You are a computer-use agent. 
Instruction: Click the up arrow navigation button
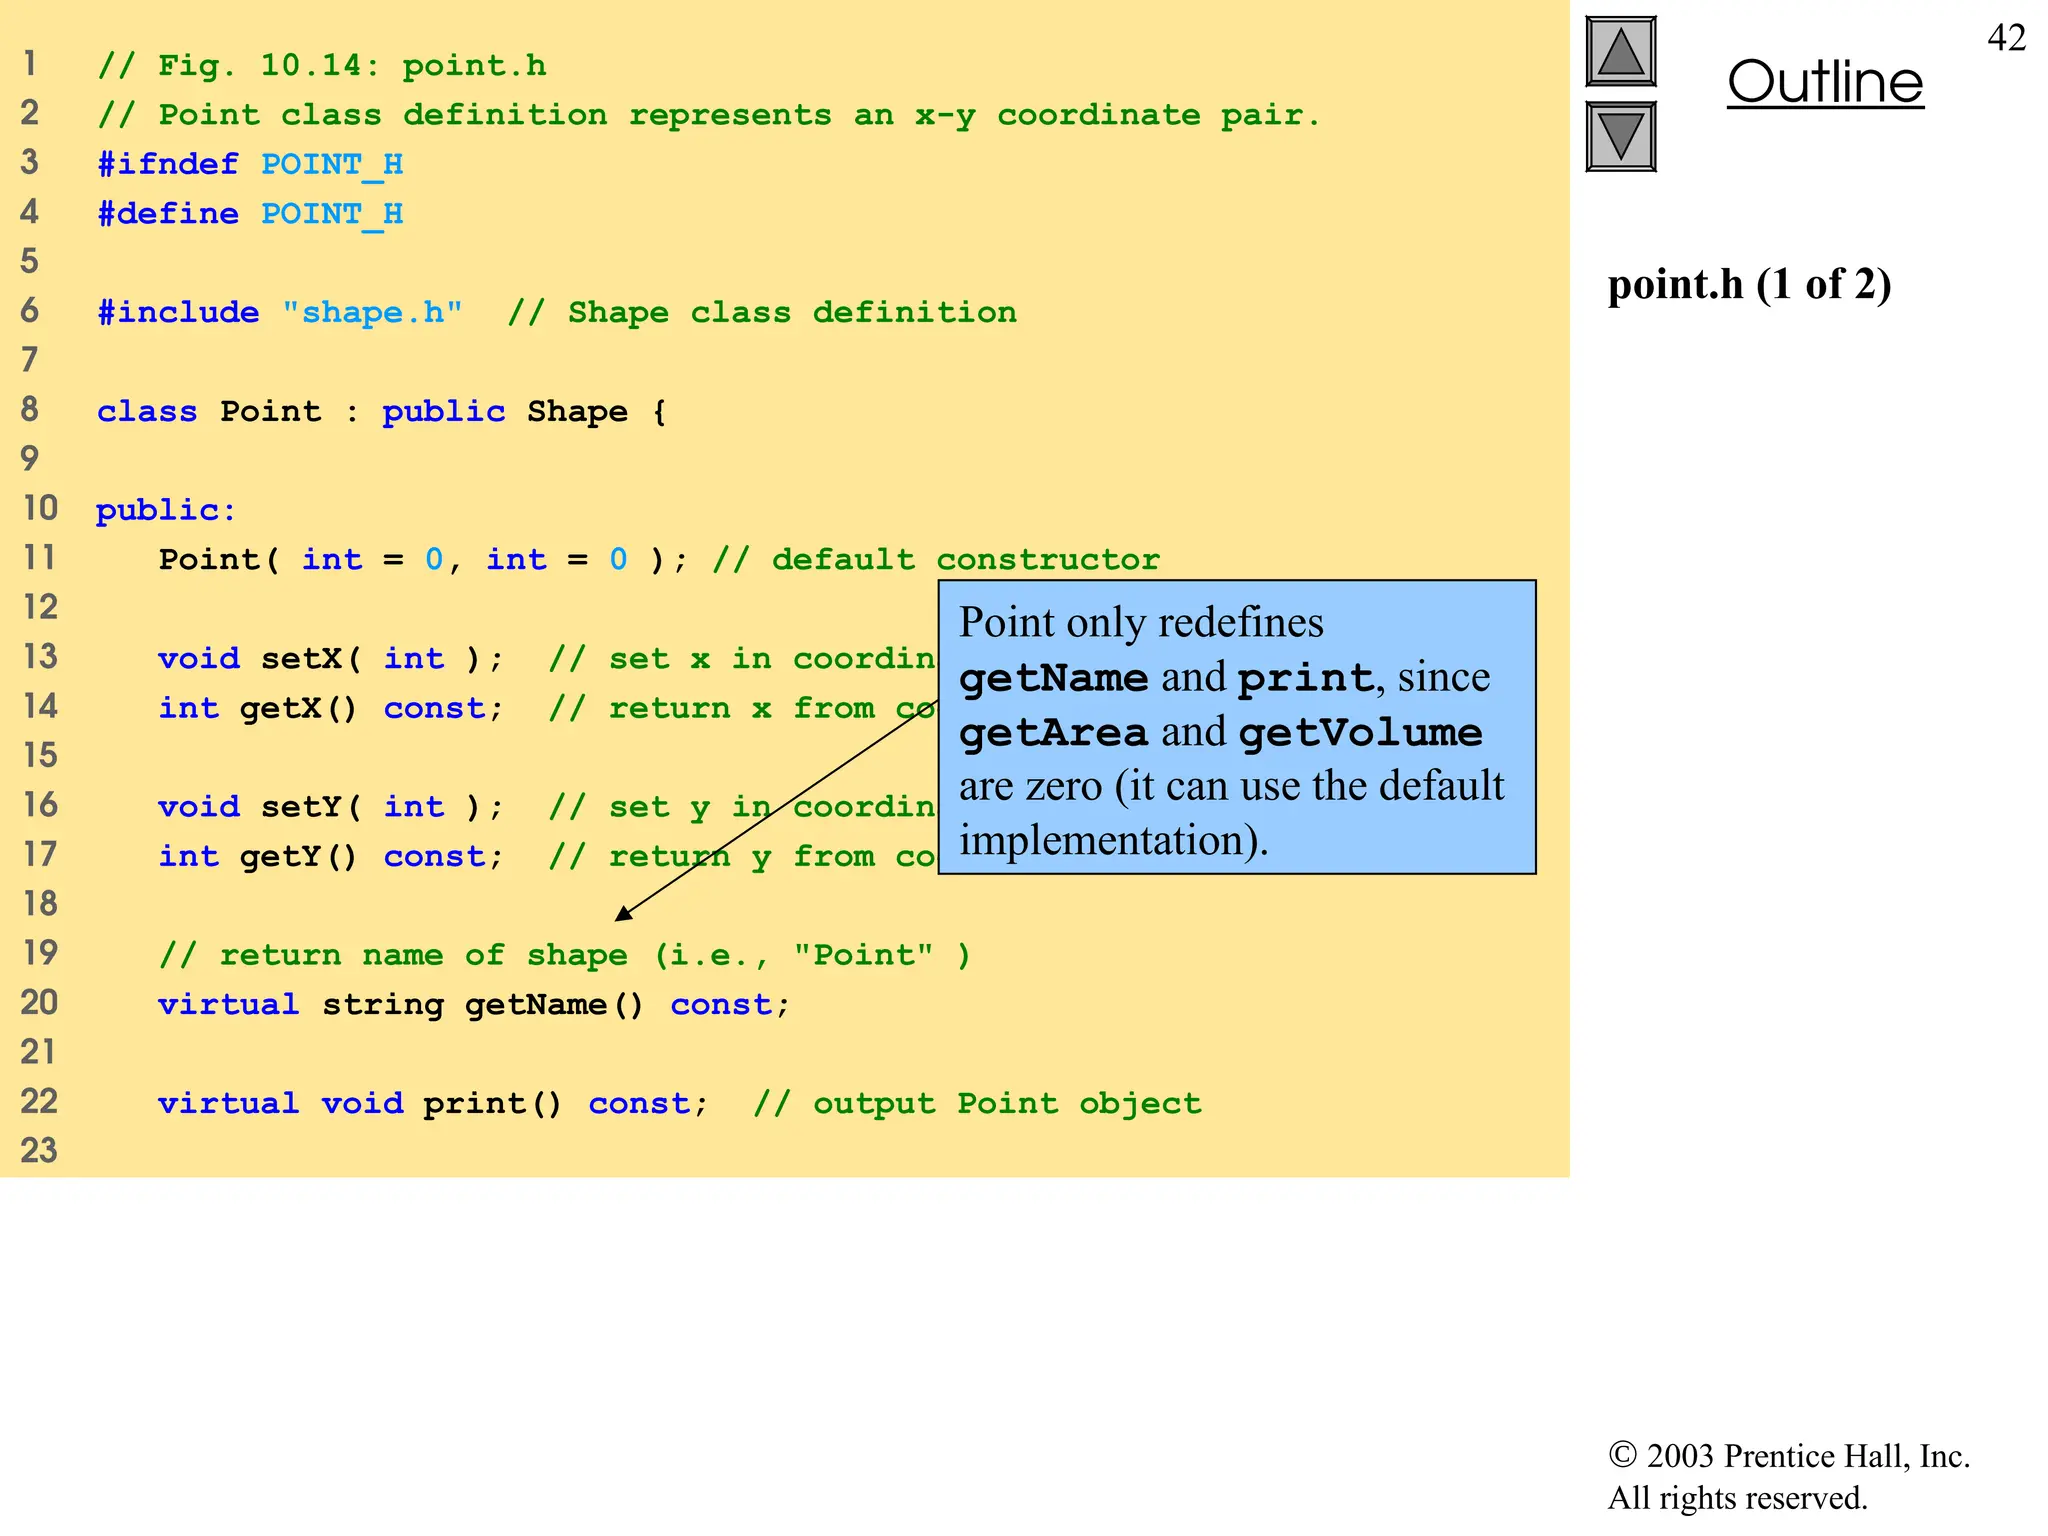tap(1620, 52)
